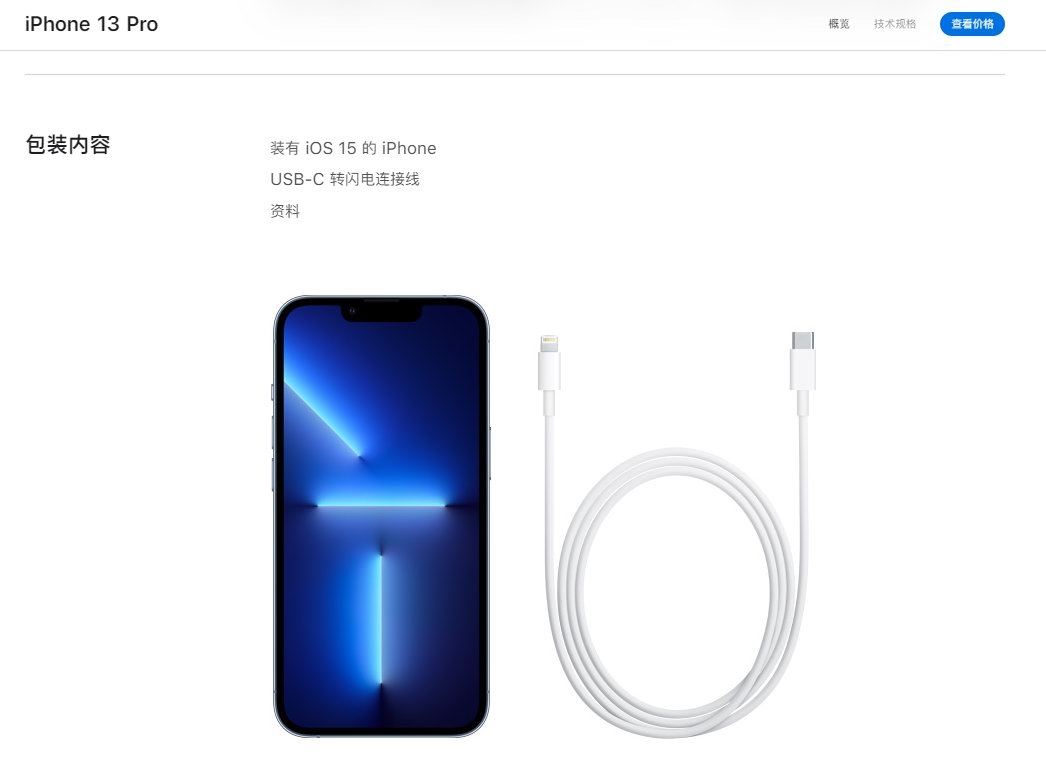Click the iPhone's right side power button
The height and width of the screenshot is (780, 1046).
(x=490, y=453)
